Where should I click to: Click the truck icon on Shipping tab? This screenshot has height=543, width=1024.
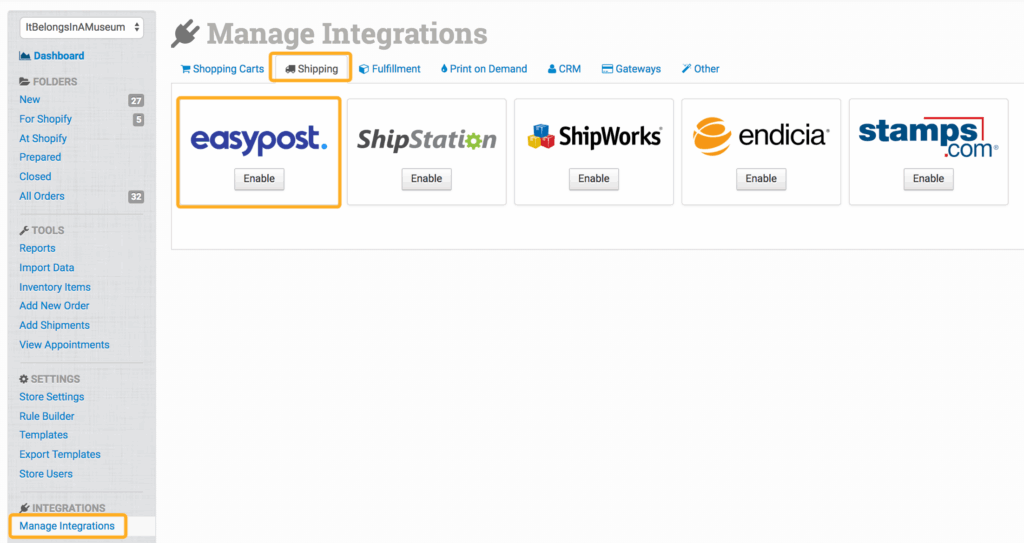290,69
